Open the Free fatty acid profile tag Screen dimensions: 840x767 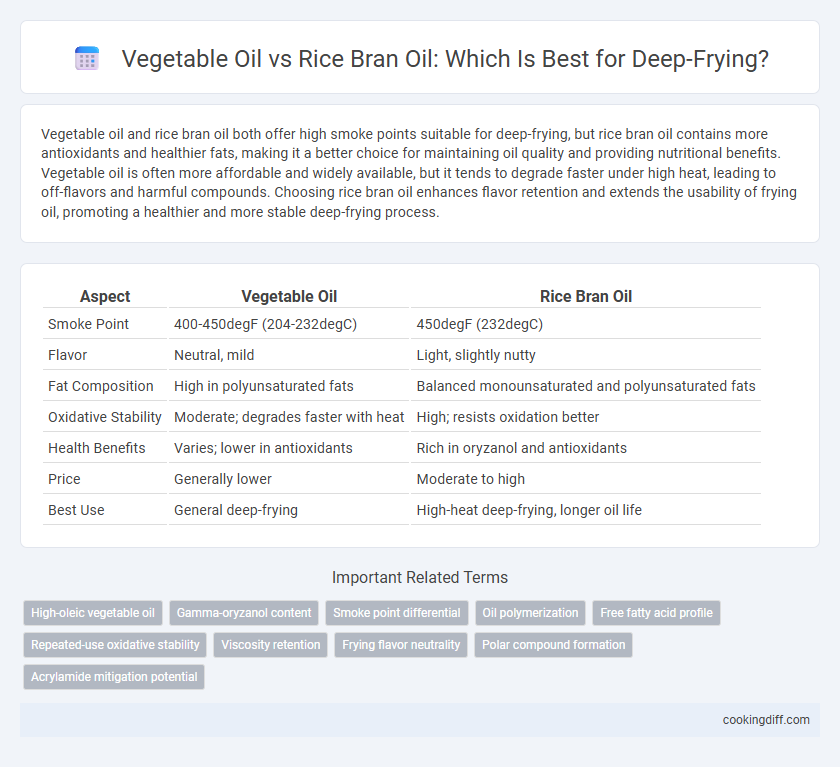(656, 613)
